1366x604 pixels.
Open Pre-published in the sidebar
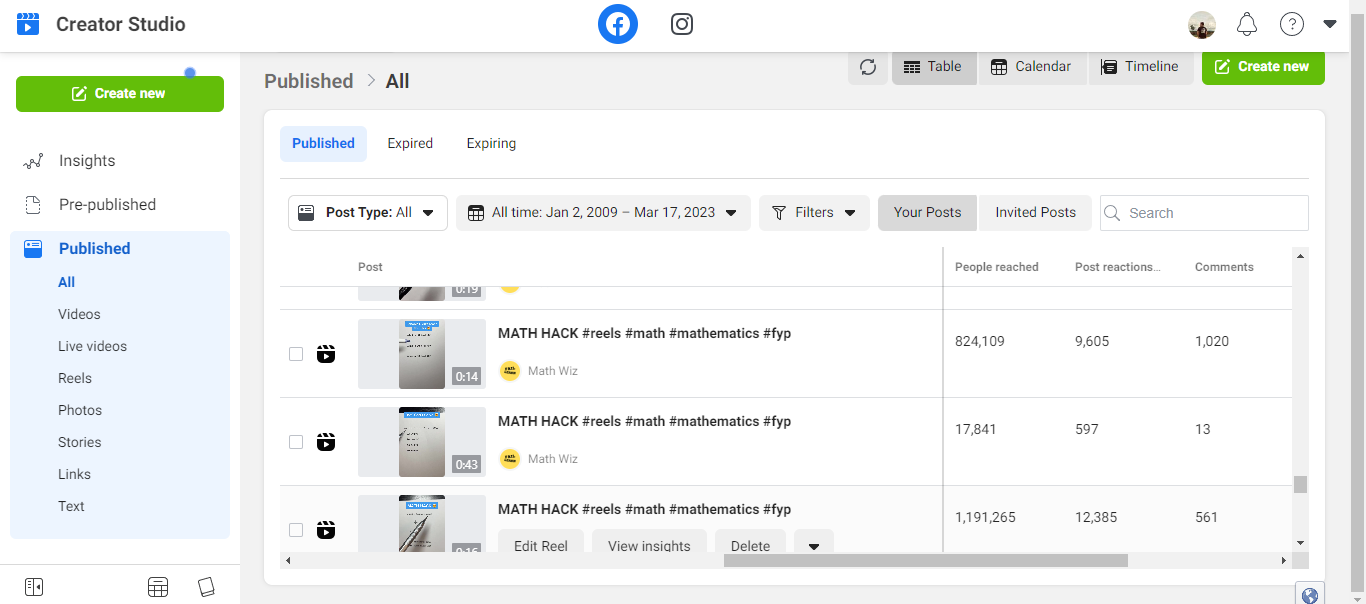point(107,205)
